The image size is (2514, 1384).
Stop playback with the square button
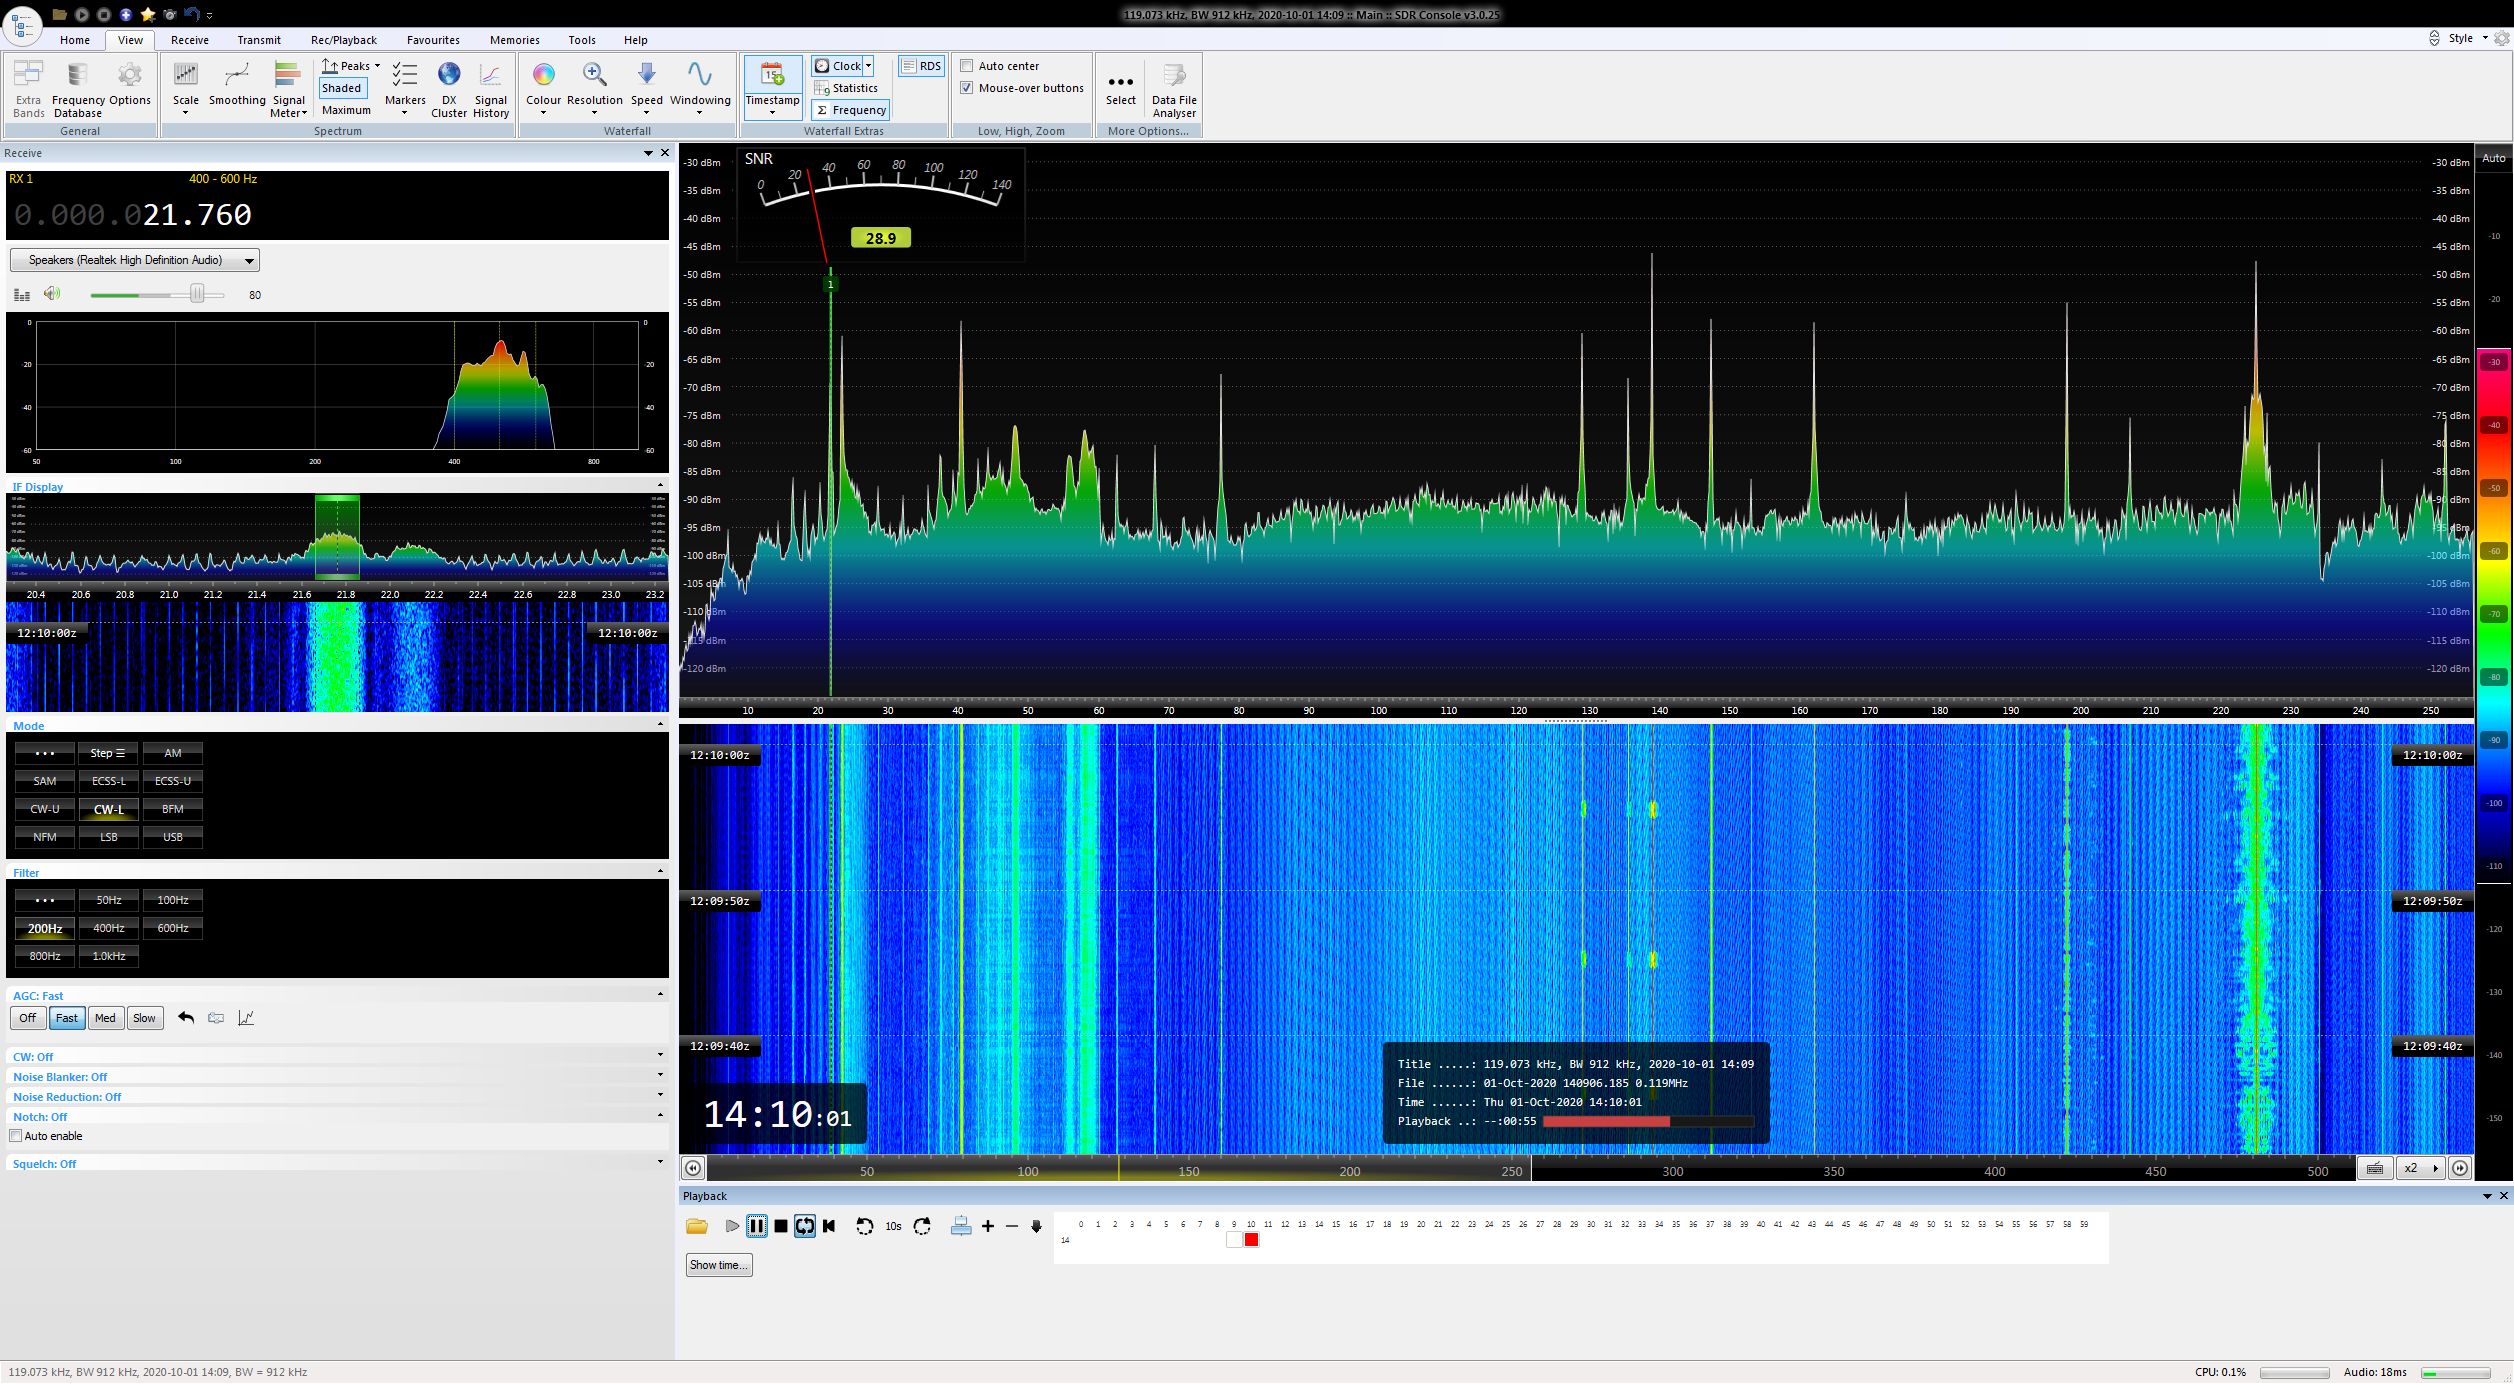point(781,1226)
